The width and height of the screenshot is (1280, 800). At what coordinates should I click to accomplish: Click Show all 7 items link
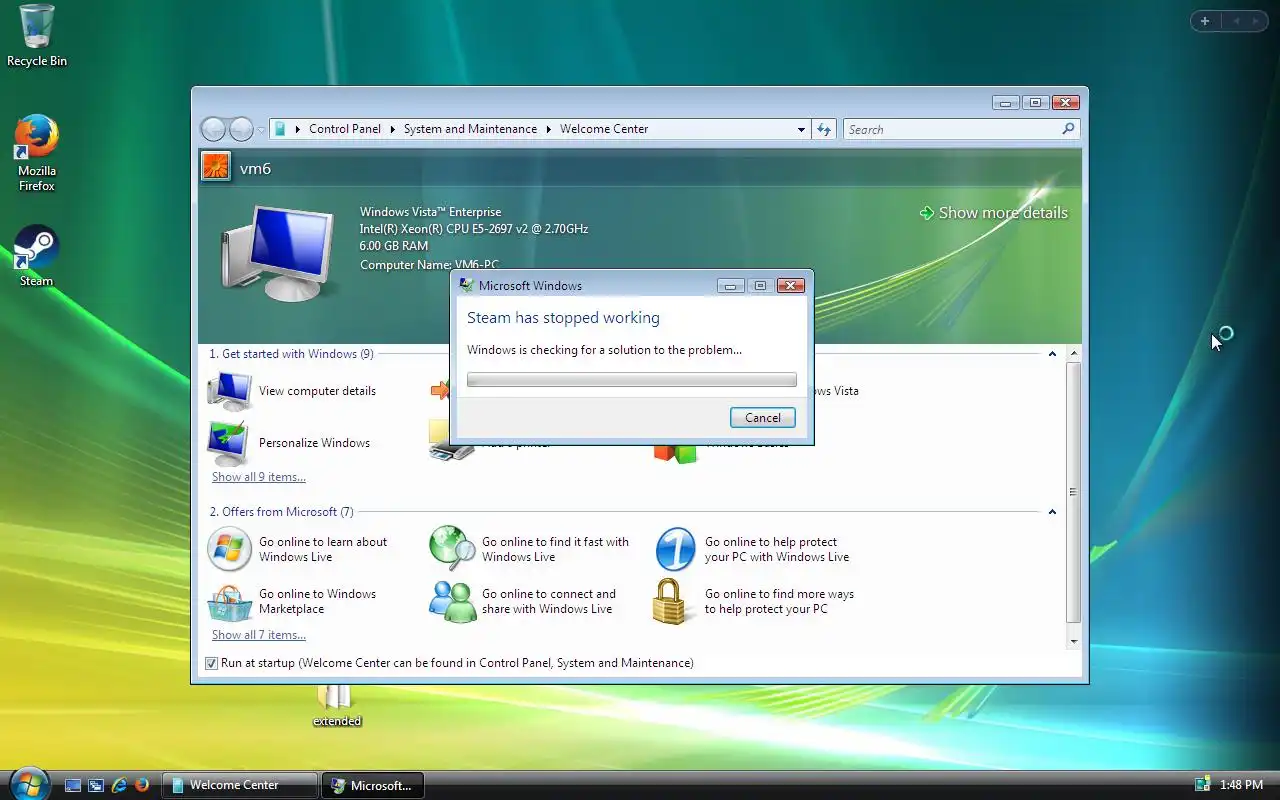pos(259,635)
